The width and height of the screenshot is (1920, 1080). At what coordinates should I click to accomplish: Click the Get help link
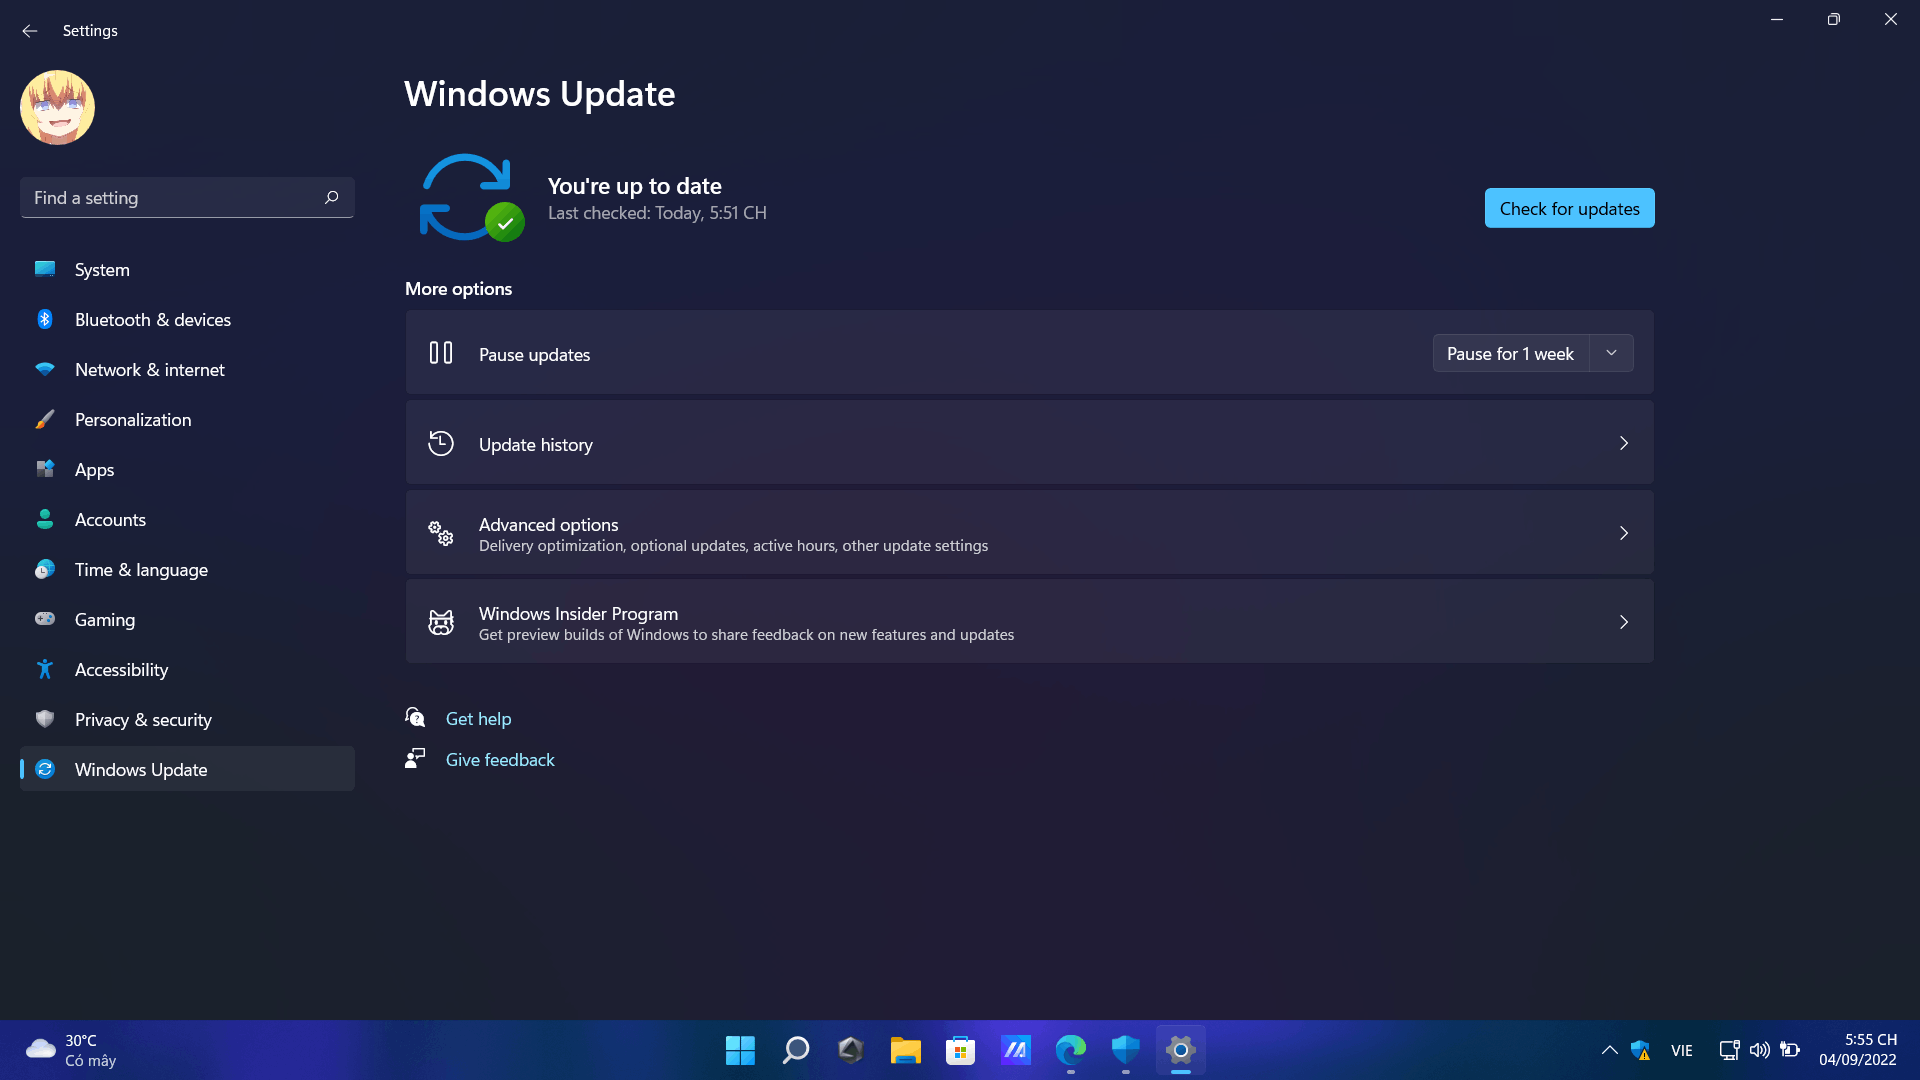(x=479, y=717)
